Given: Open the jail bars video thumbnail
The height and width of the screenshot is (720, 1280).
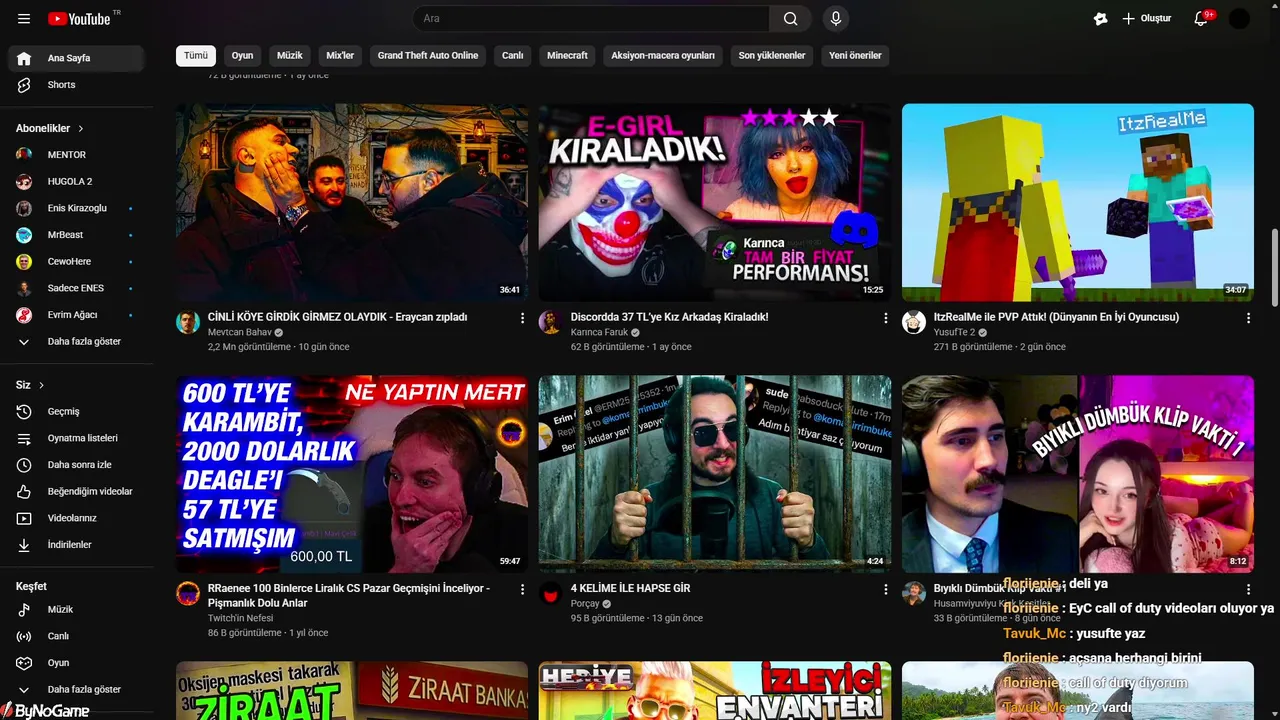Looking at the screenshot, I should click(x=715, y=474).
